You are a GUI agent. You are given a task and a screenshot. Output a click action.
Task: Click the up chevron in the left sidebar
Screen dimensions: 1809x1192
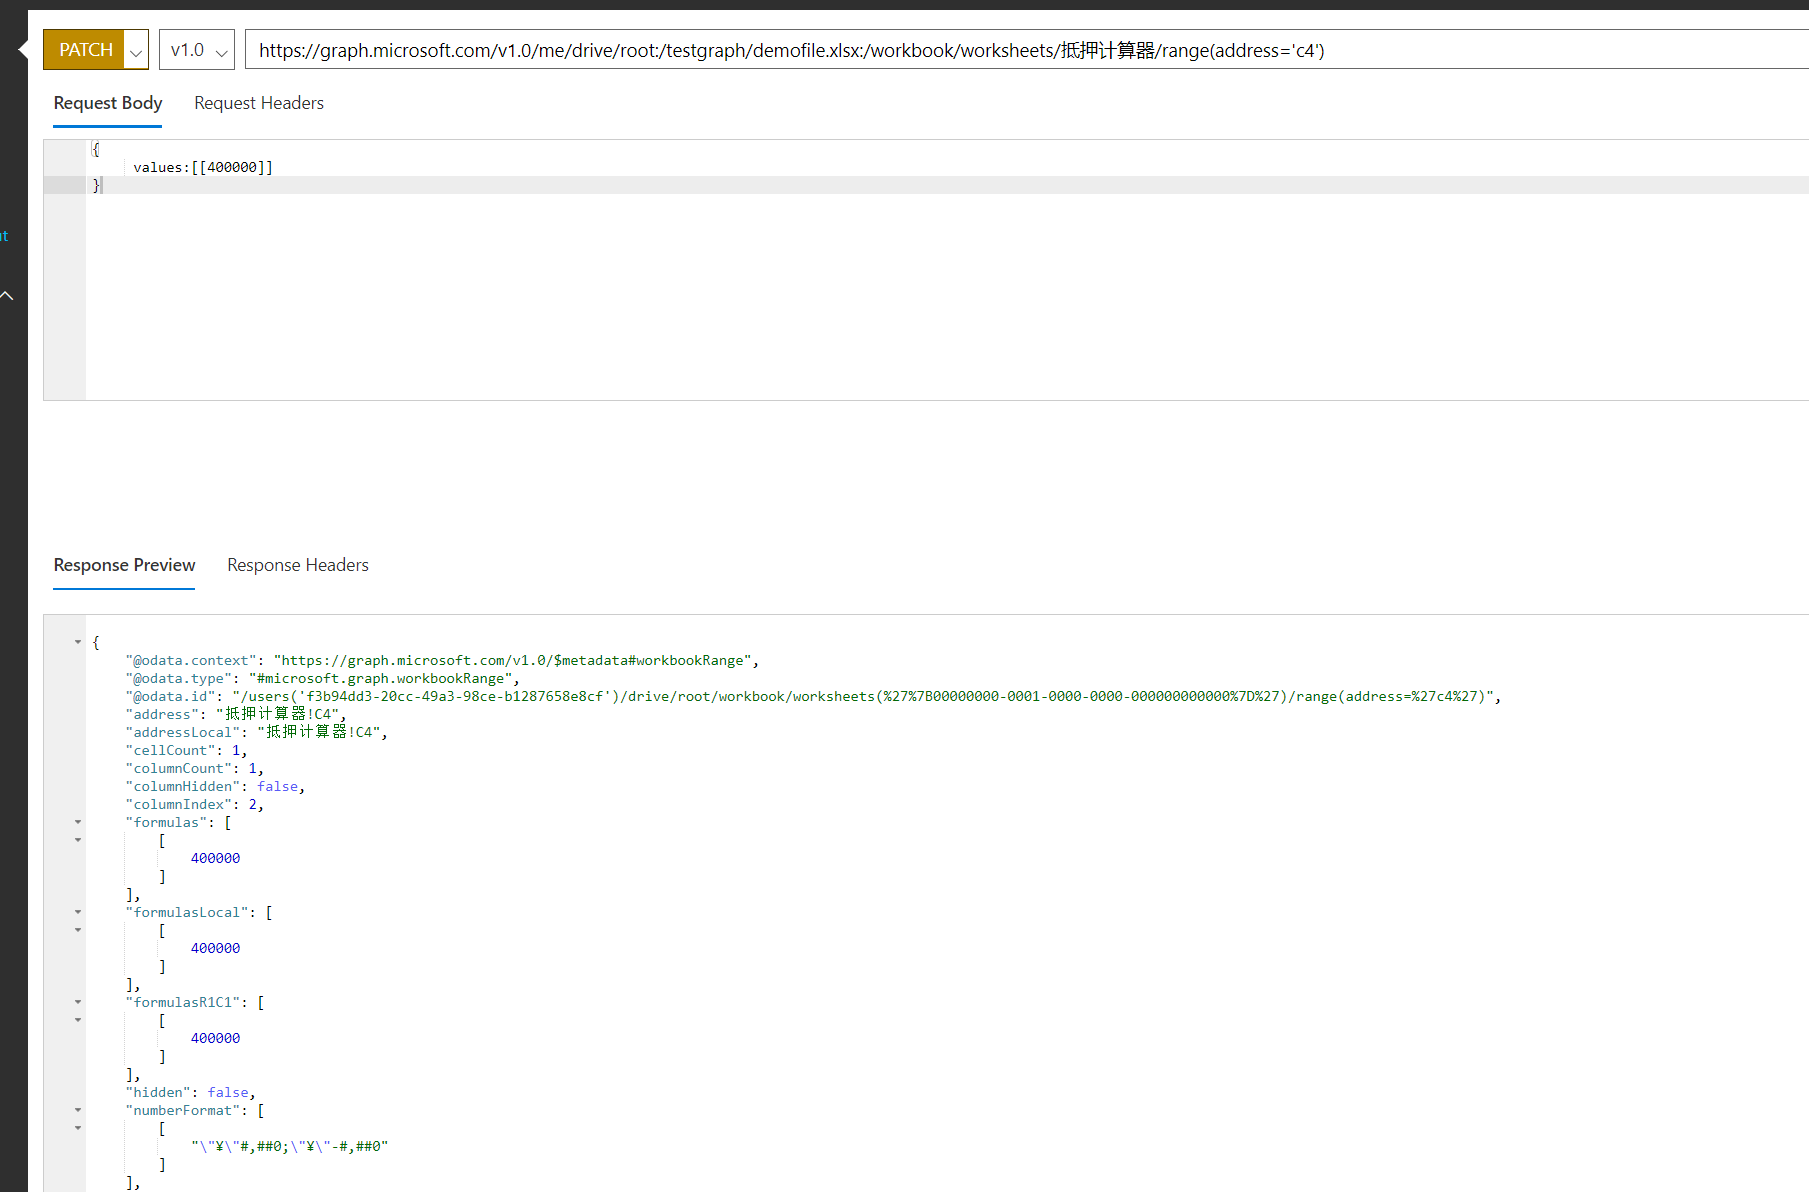pyautogui.click(x=7, y=296)
